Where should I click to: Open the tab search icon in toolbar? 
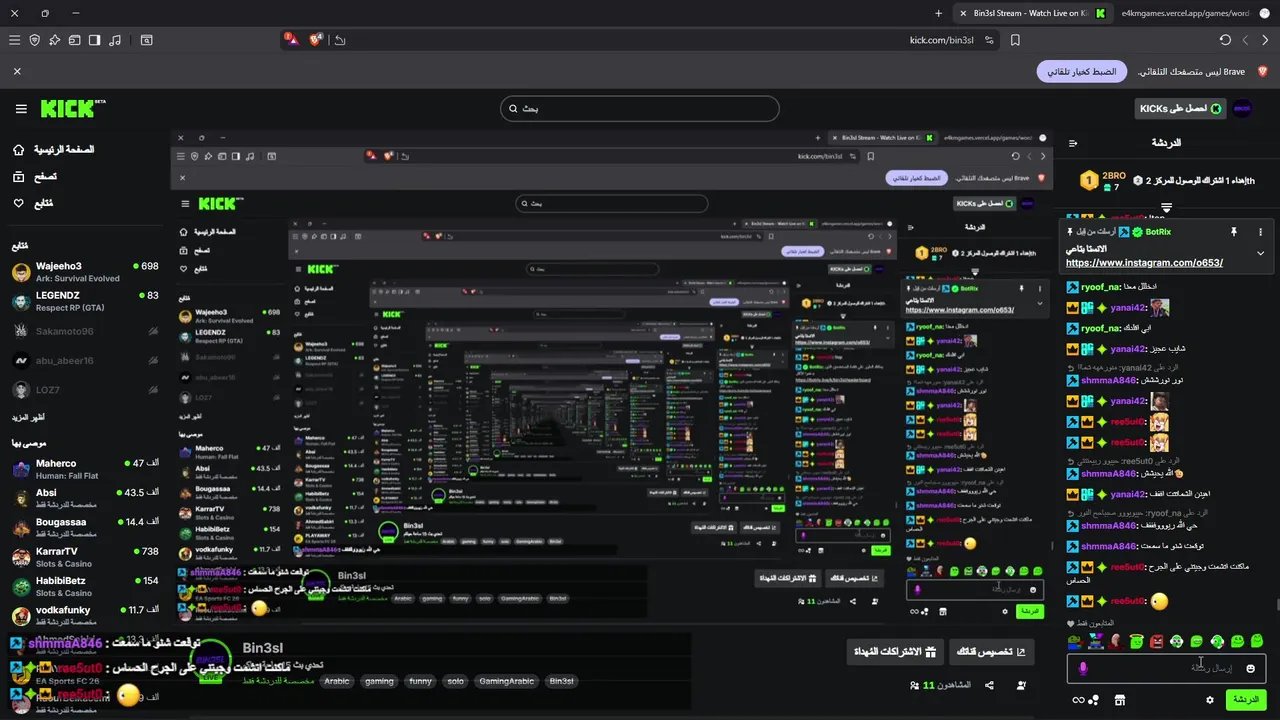coord(147,40)
